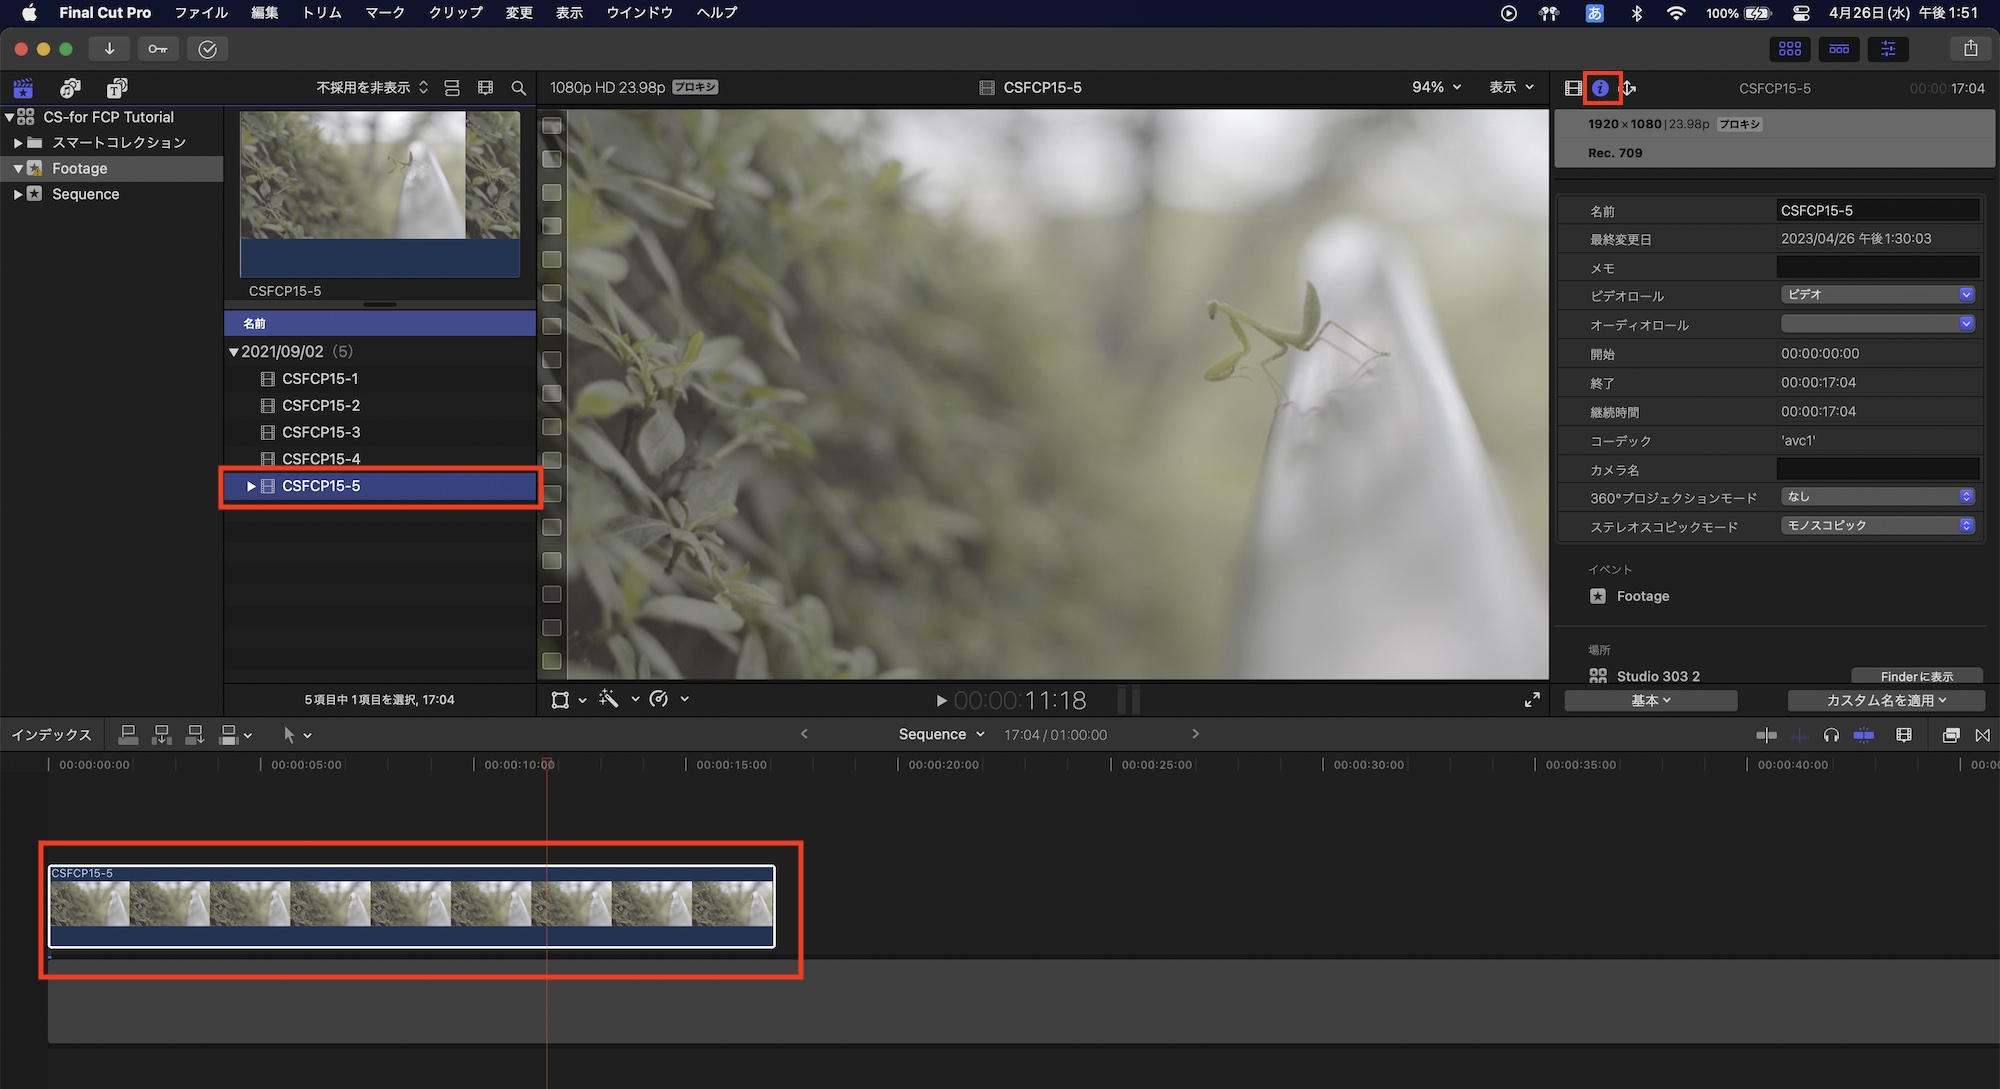
Task: Click the インデックス timeline index button
Action: [x=51, y=735]
